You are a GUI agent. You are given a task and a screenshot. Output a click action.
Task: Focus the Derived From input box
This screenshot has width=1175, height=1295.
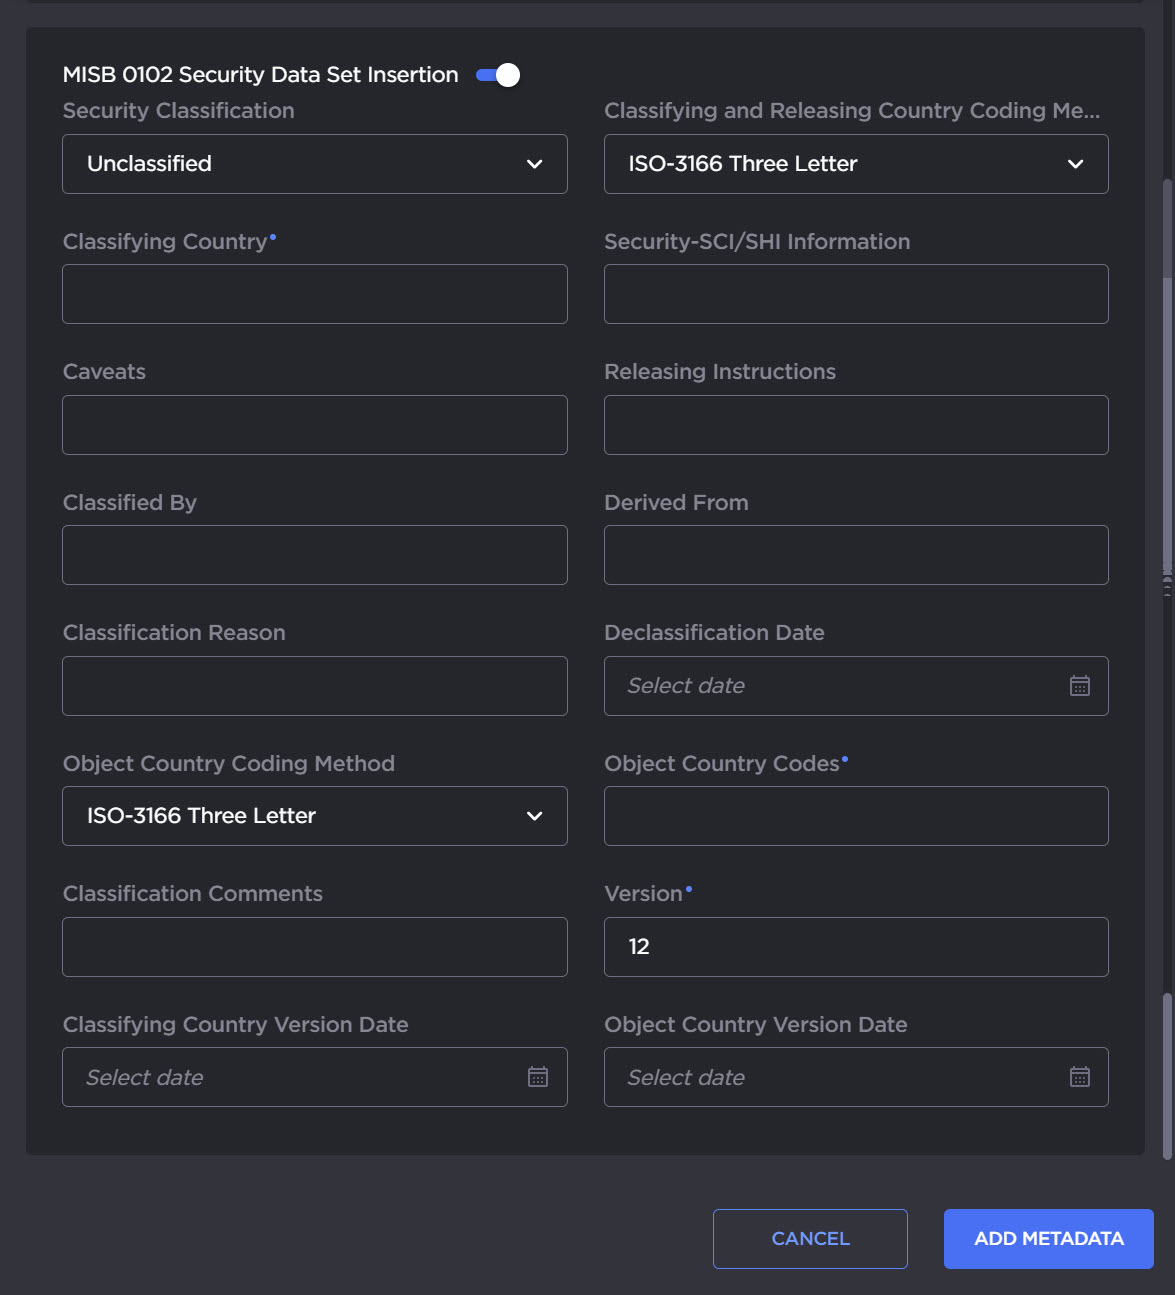[855, 555]
